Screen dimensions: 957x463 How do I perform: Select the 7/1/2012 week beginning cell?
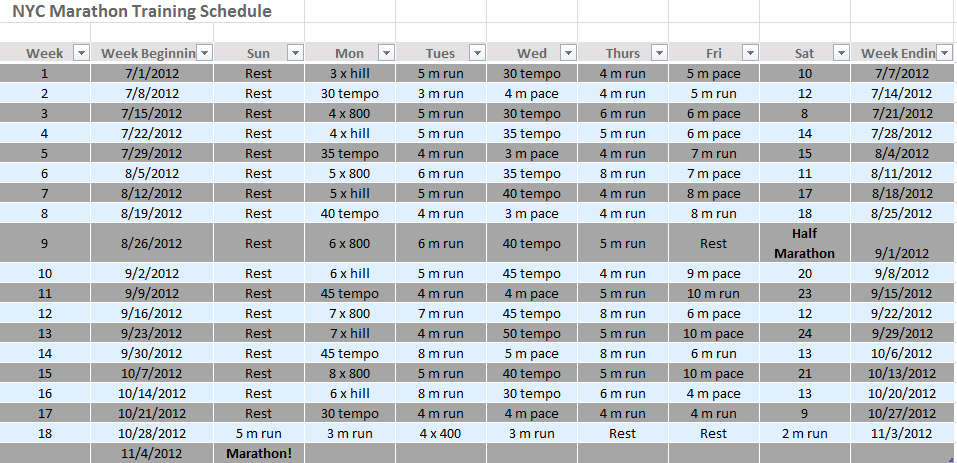coord(152,73)
